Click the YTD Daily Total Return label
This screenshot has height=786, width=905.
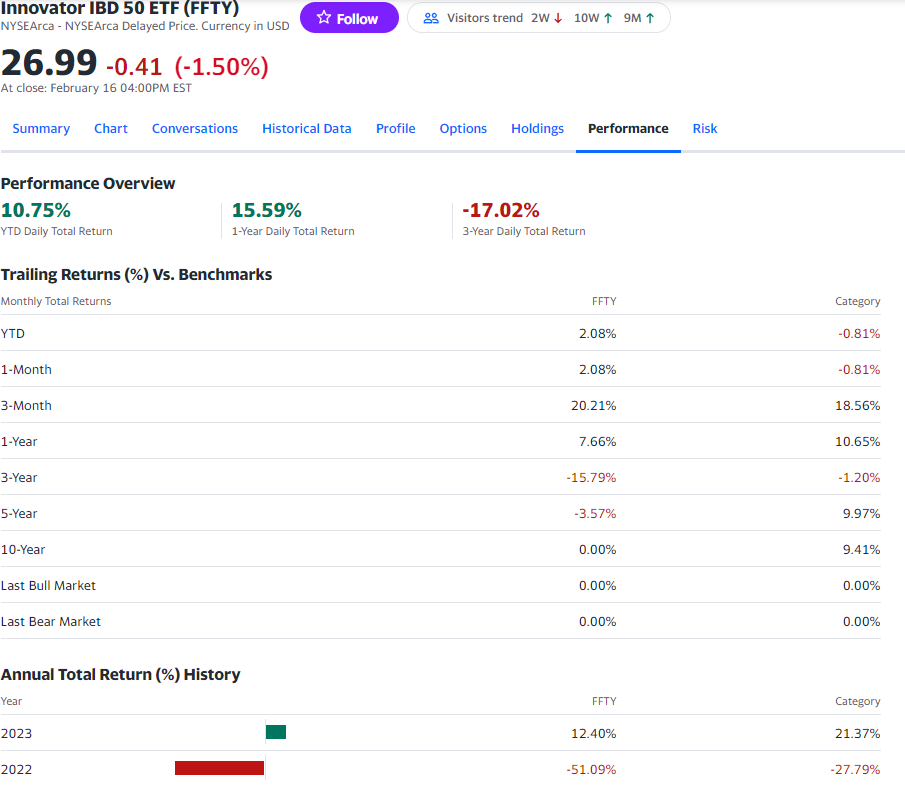(57, 231)
